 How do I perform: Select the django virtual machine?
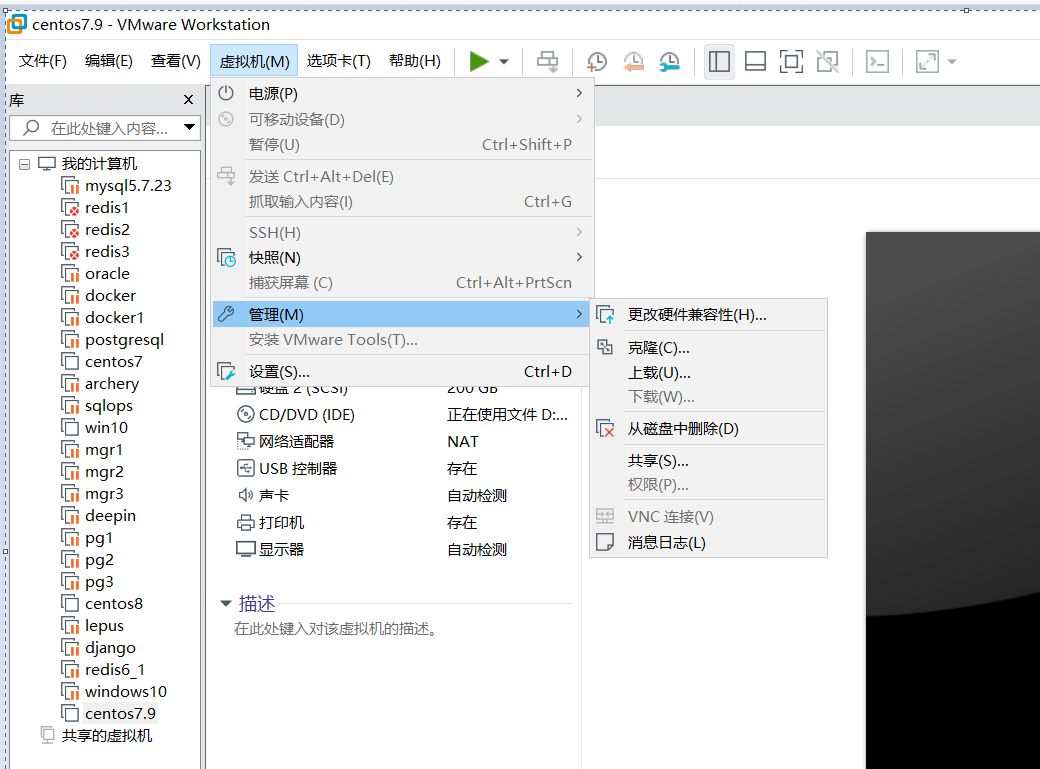[x=110, y=648]
